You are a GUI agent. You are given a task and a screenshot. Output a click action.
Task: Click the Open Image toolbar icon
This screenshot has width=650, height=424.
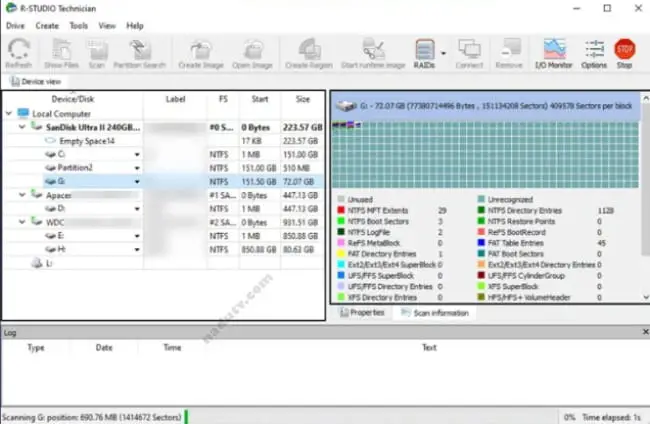click(x=252, y=53)
